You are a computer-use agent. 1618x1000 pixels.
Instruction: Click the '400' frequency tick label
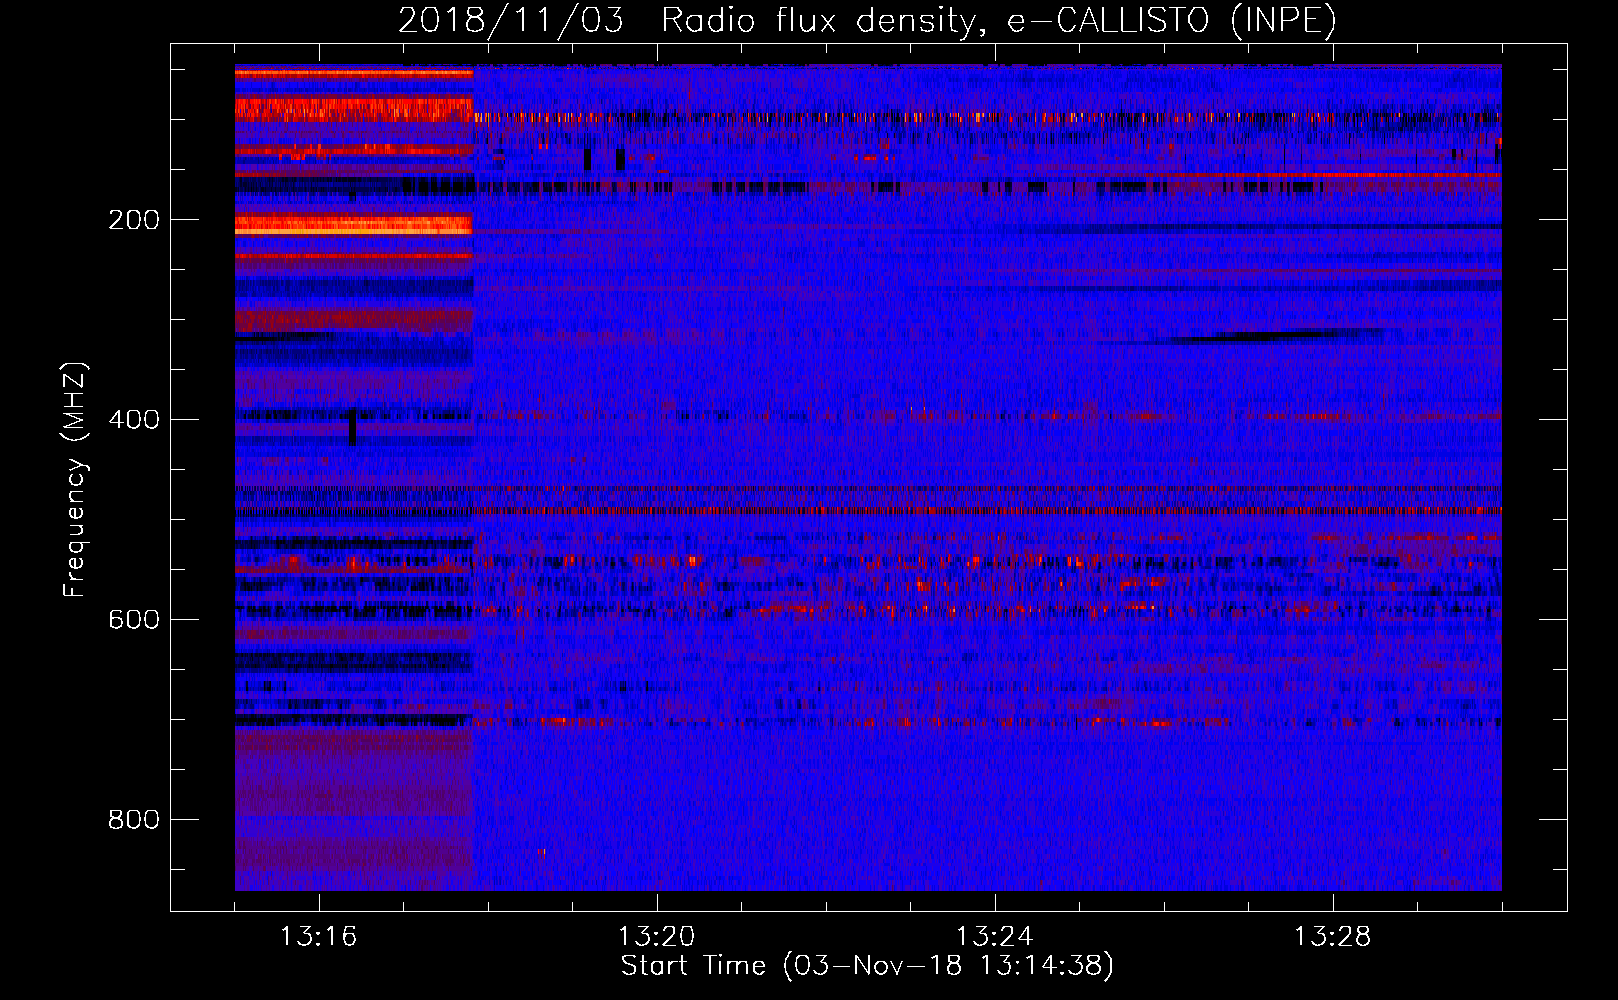pyautogui.click(x=133, y=420)
